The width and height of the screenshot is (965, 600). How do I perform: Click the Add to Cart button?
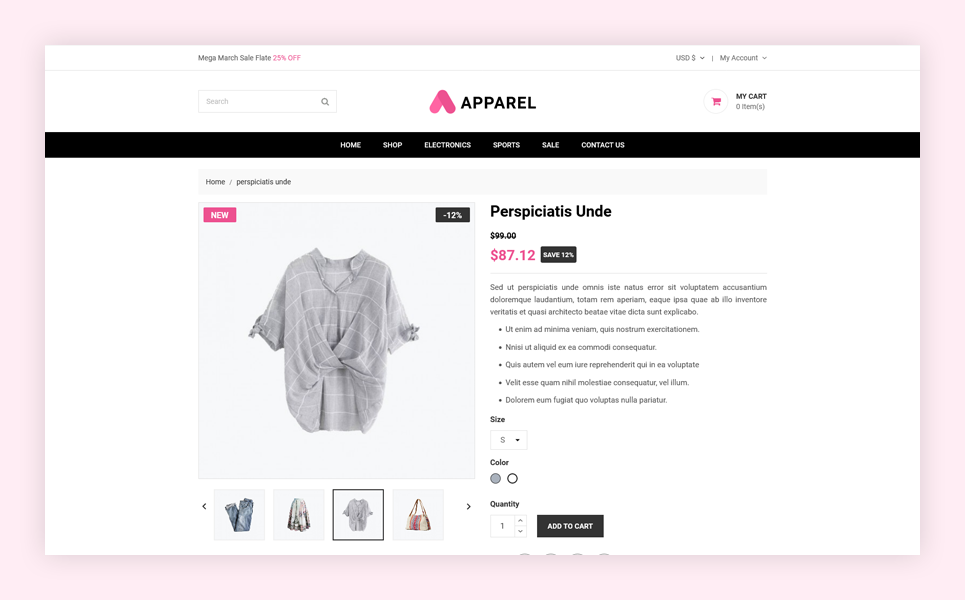point(570,526)
